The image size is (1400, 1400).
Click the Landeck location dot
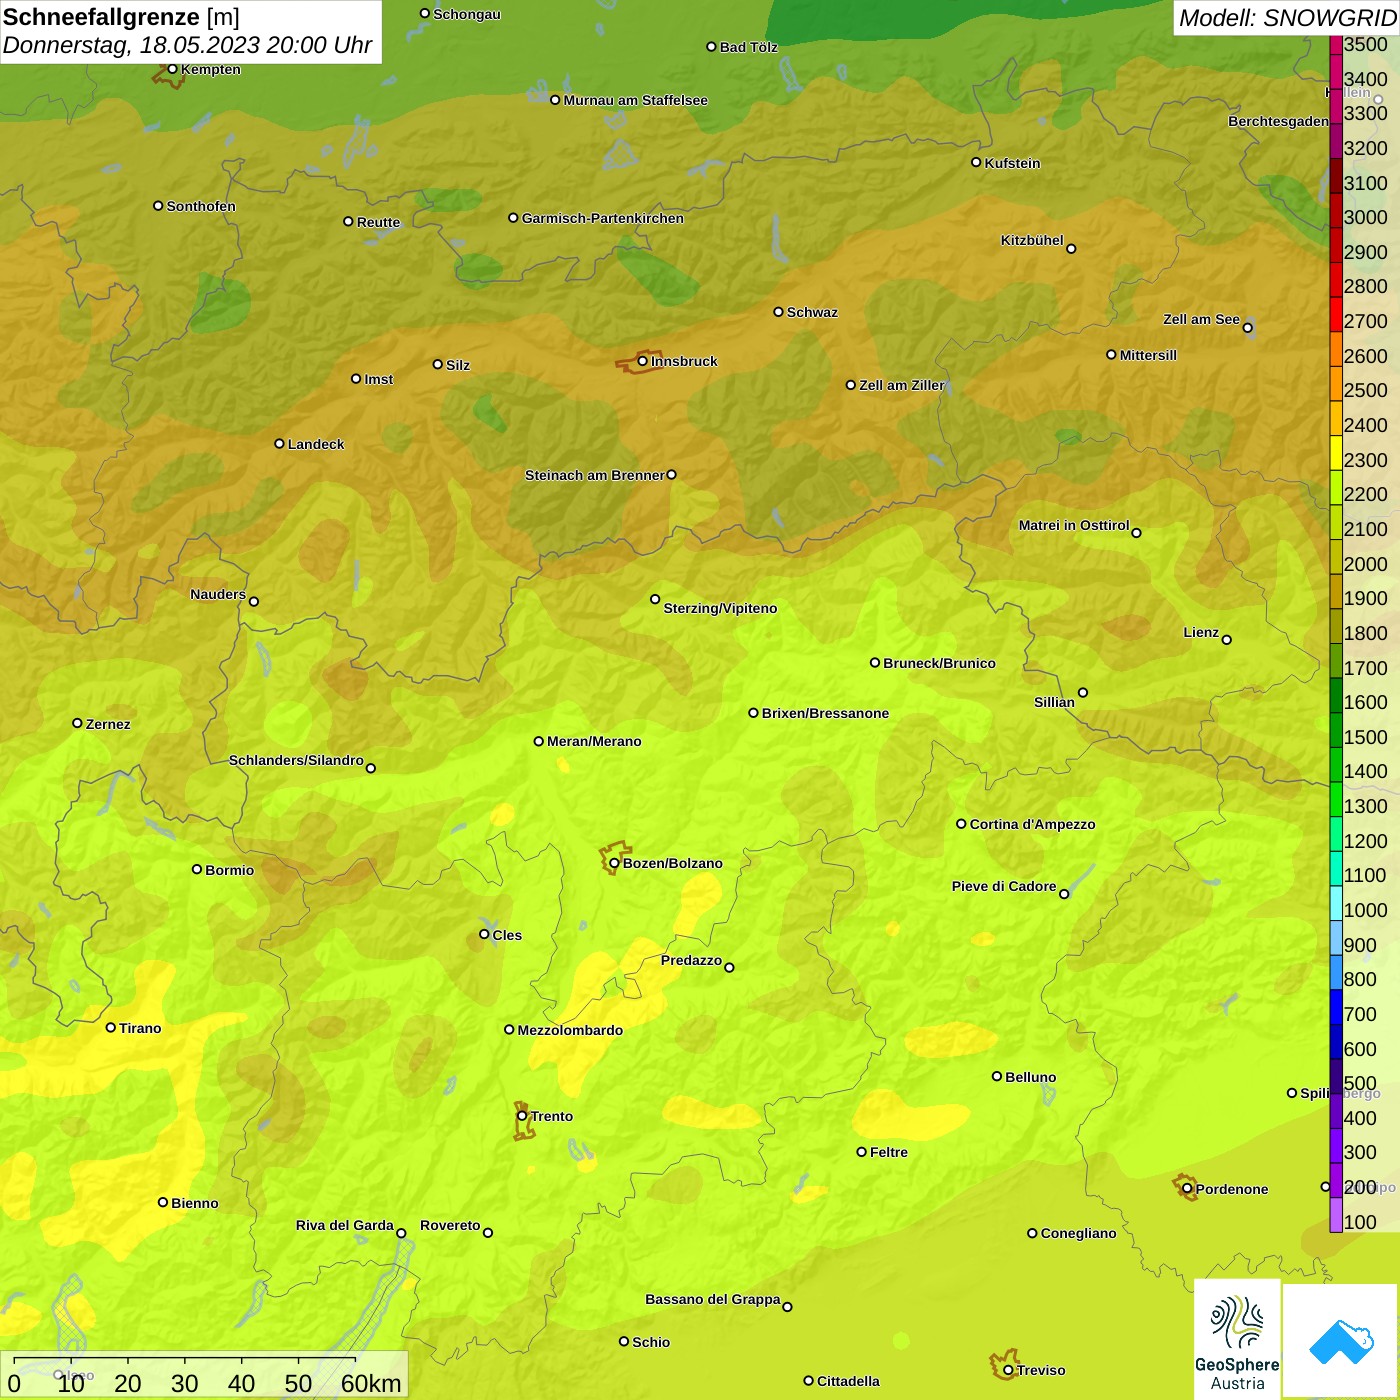(x=279, y=443)
